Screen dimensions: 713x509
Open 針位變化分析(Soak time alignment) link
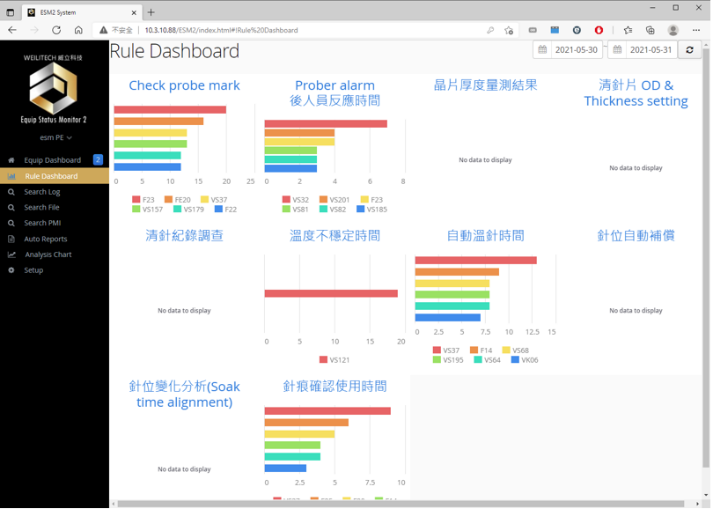coord(184,394)
